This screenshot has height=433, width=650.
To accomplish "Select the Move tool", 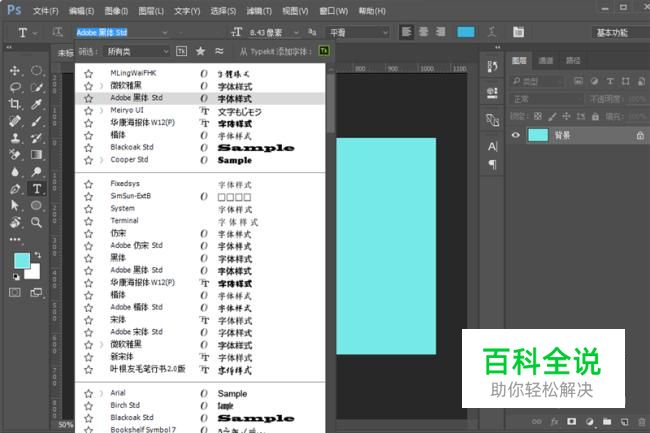I will (x=15, y=71).
